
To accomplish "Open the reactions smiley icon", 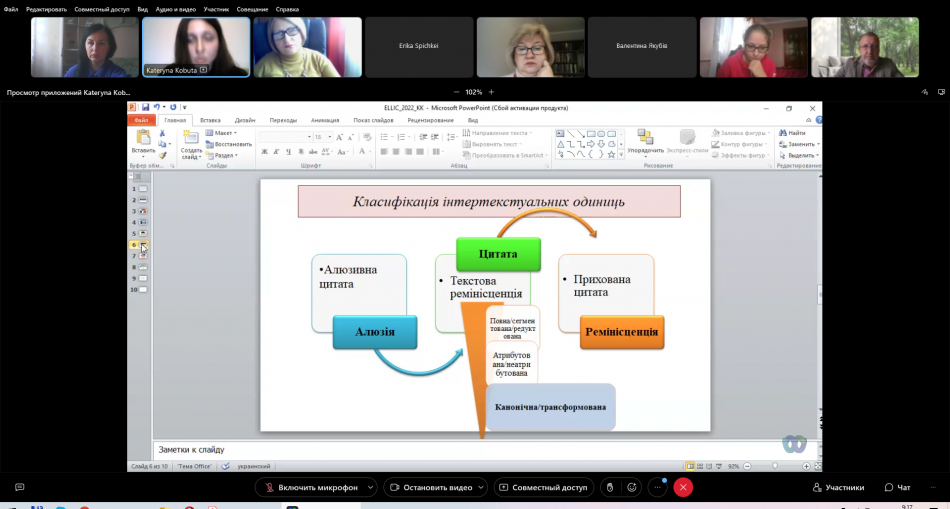I will click(631, 487).
